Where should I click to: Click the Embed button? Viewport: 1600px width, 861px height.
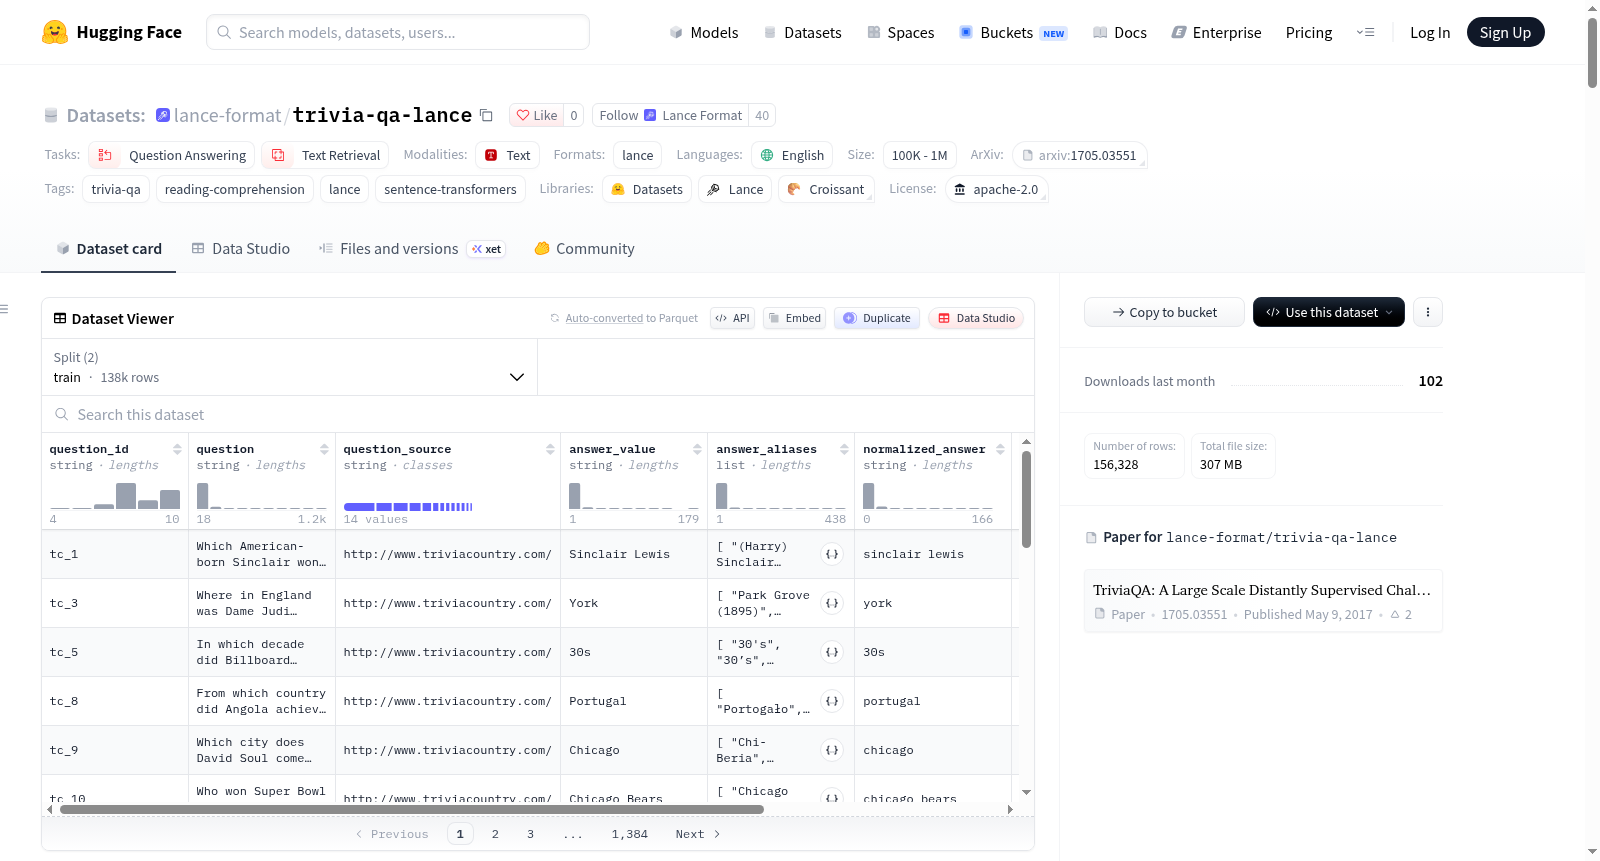pos(794,318)
